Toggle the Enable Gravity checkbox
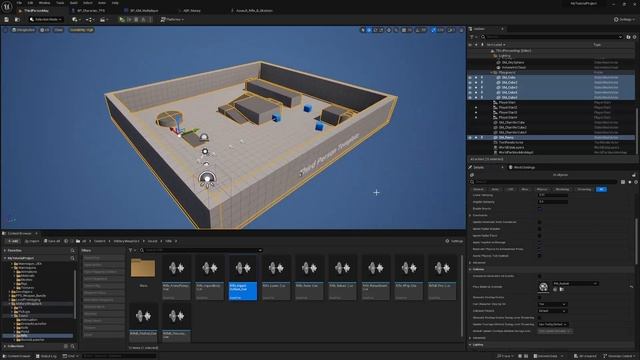 pos(540,209)
